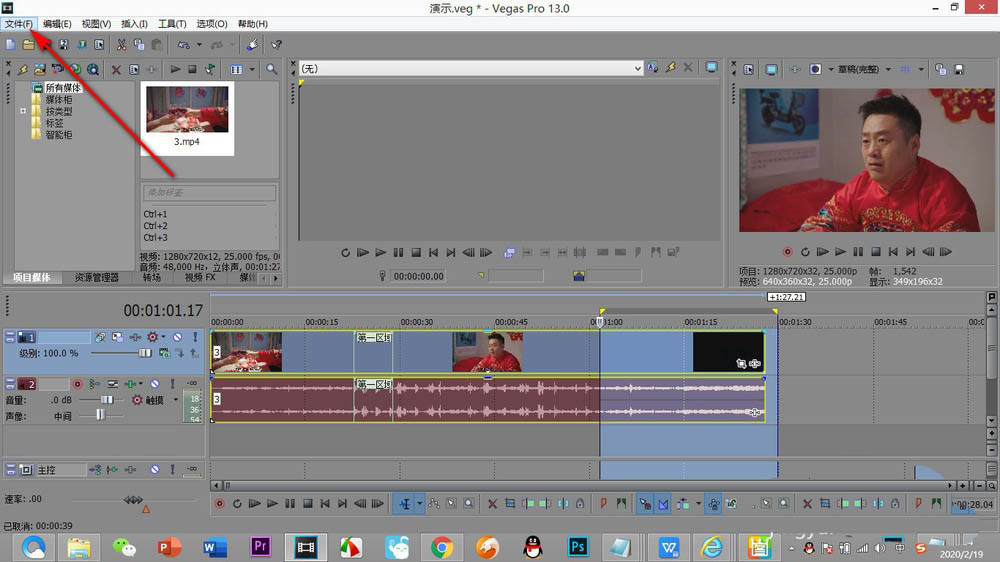Viewport: 1000px width, 562px height.
Task: Click Save snapshot to file icon in preview
Action: pyautogui.click(x=959, y=70)
